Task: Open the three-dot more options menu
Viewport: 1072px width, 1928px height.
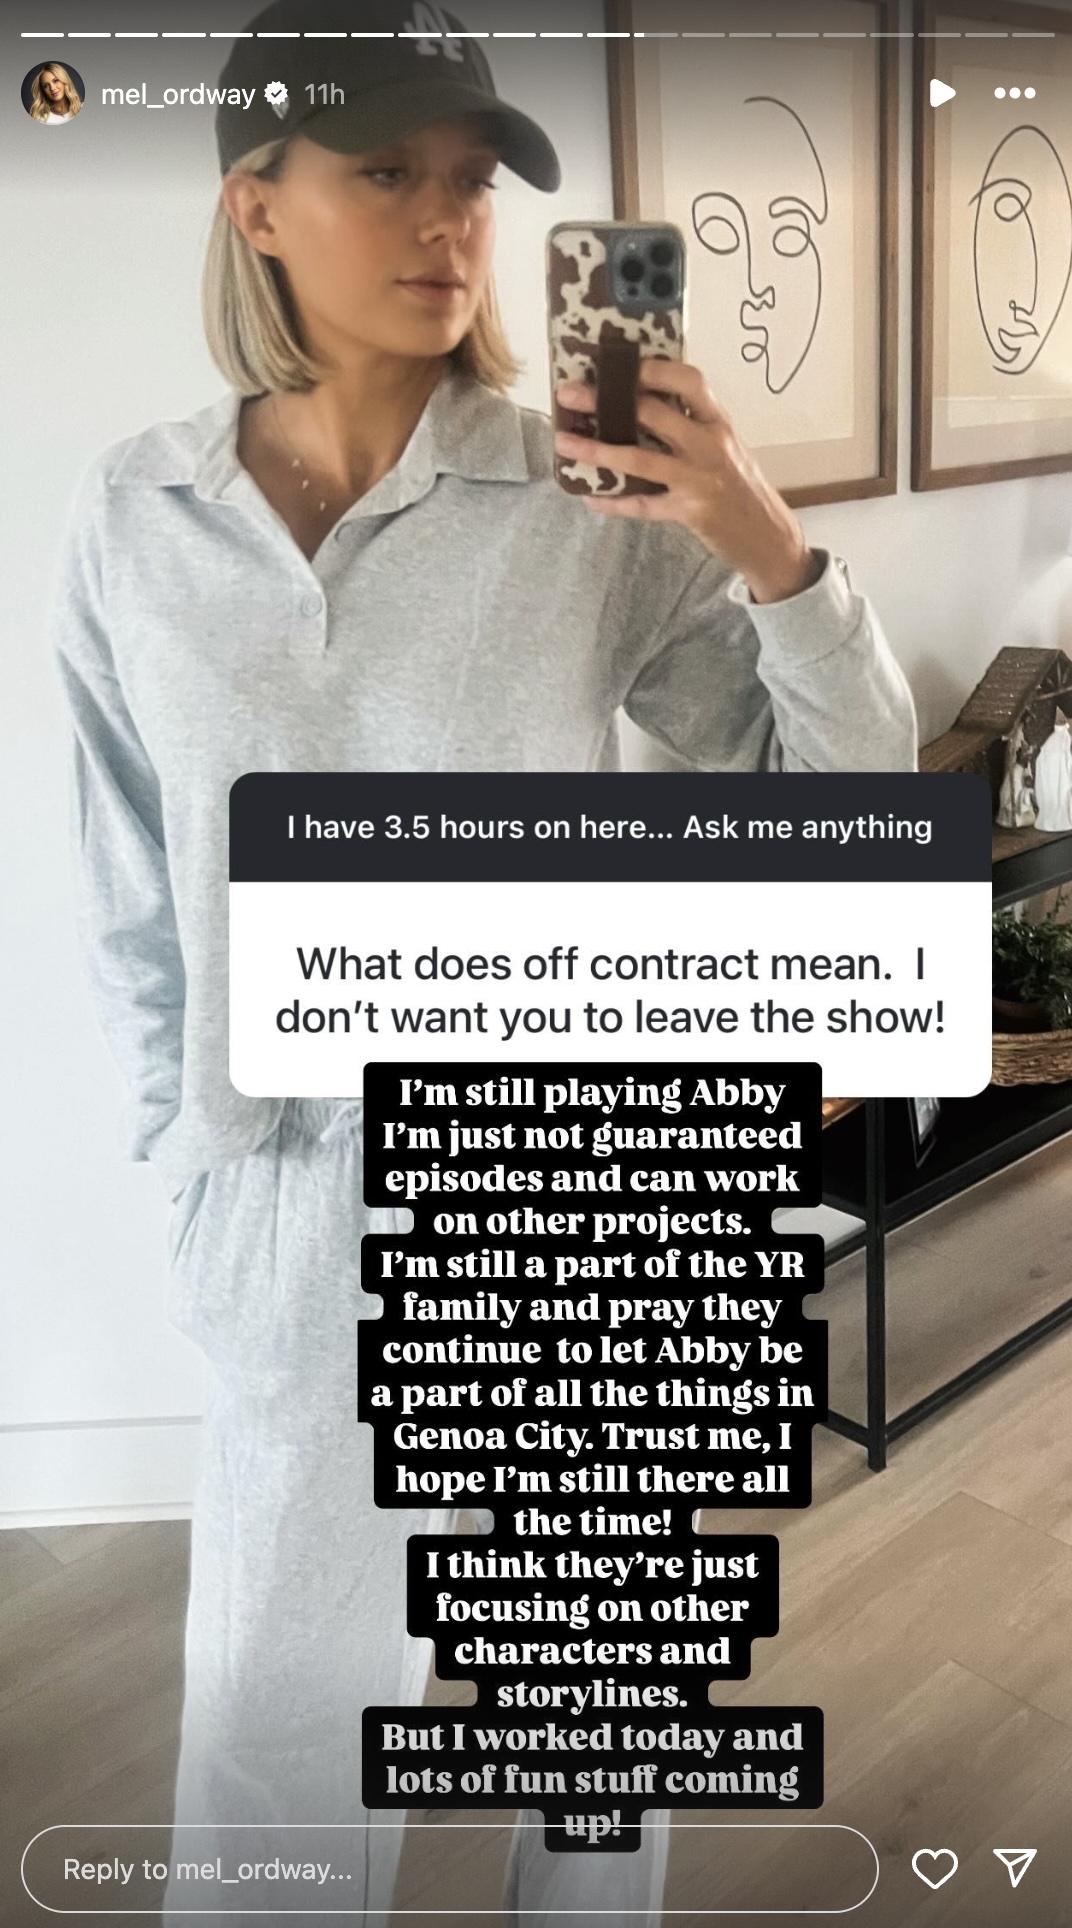Action: (x=1014, y=93)
